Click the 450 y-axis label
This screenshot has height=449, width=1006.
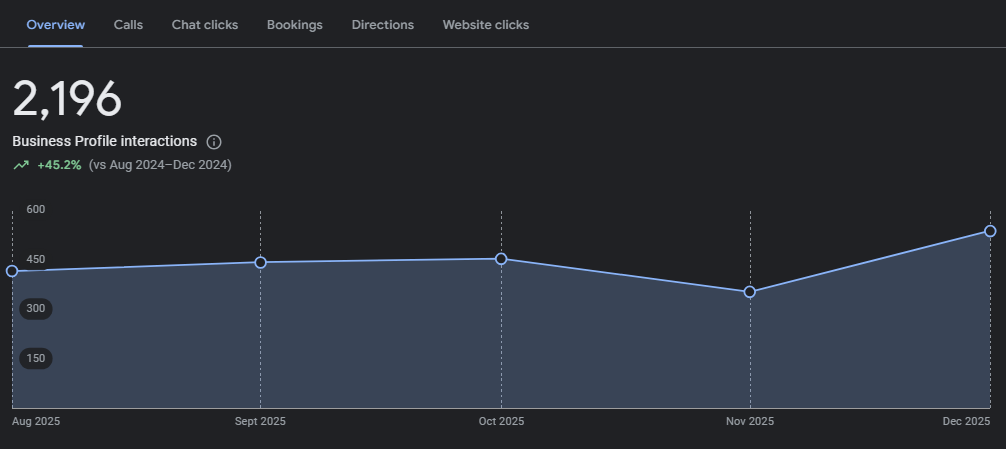36,259
